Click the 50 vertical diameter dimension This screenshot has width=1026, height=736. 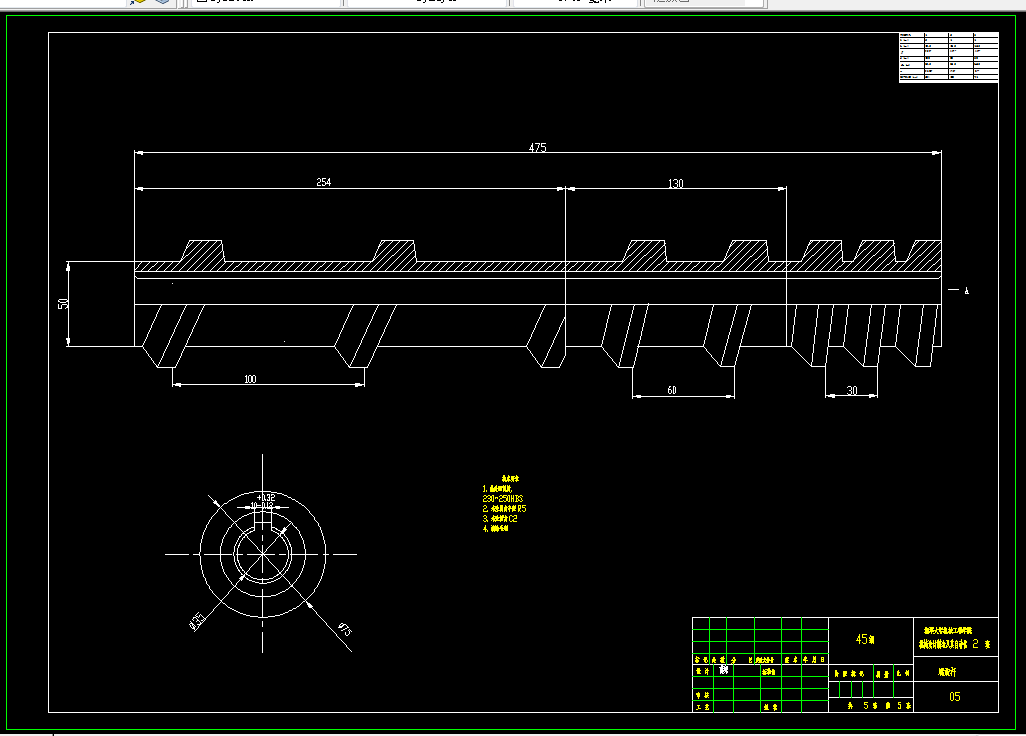63,304
